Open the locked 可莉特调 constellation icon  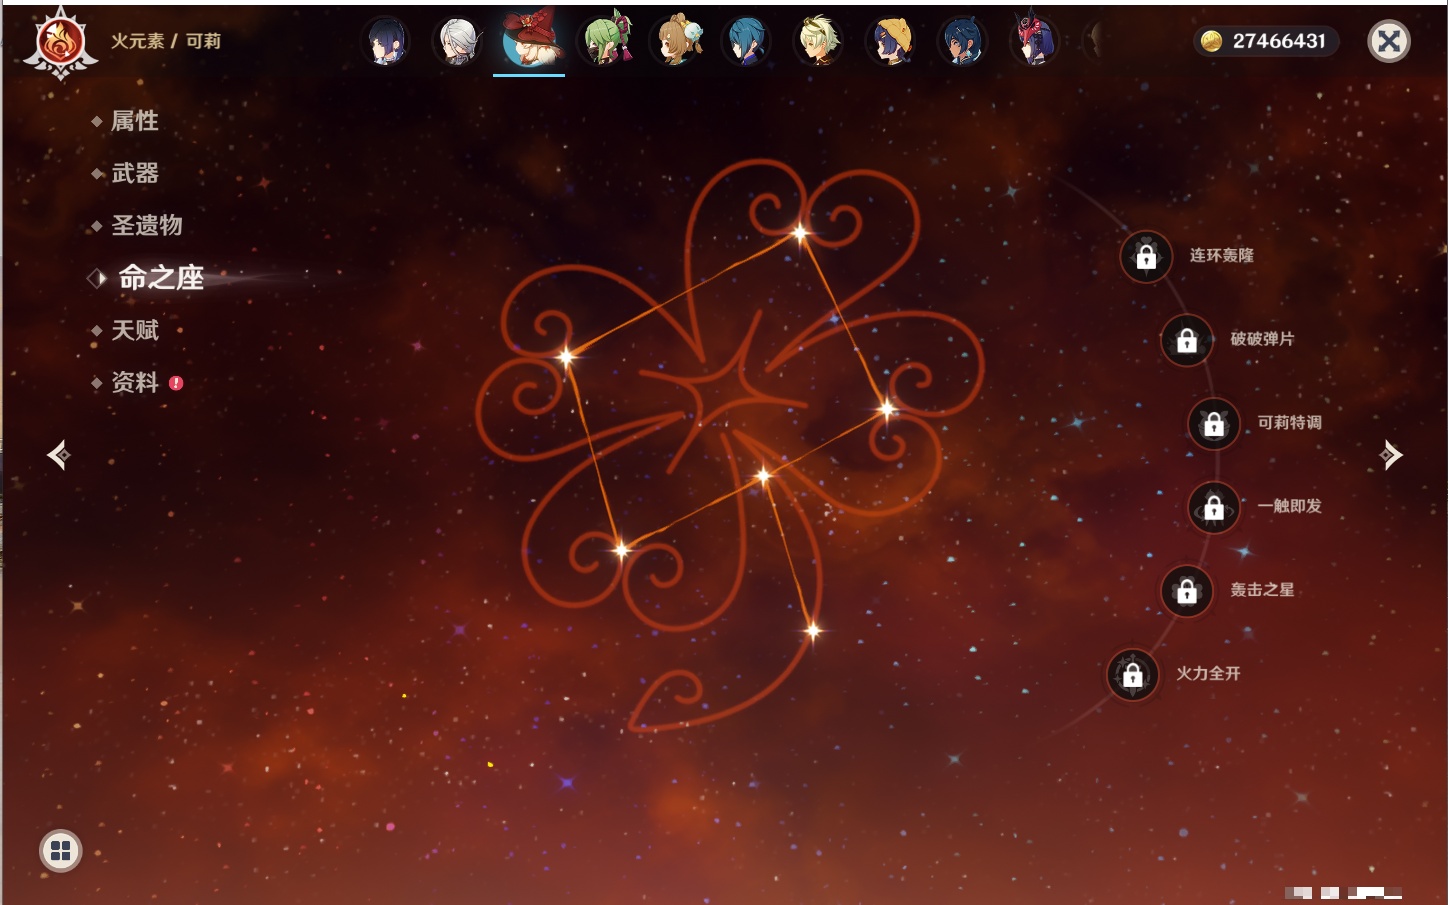[1214, 424]
